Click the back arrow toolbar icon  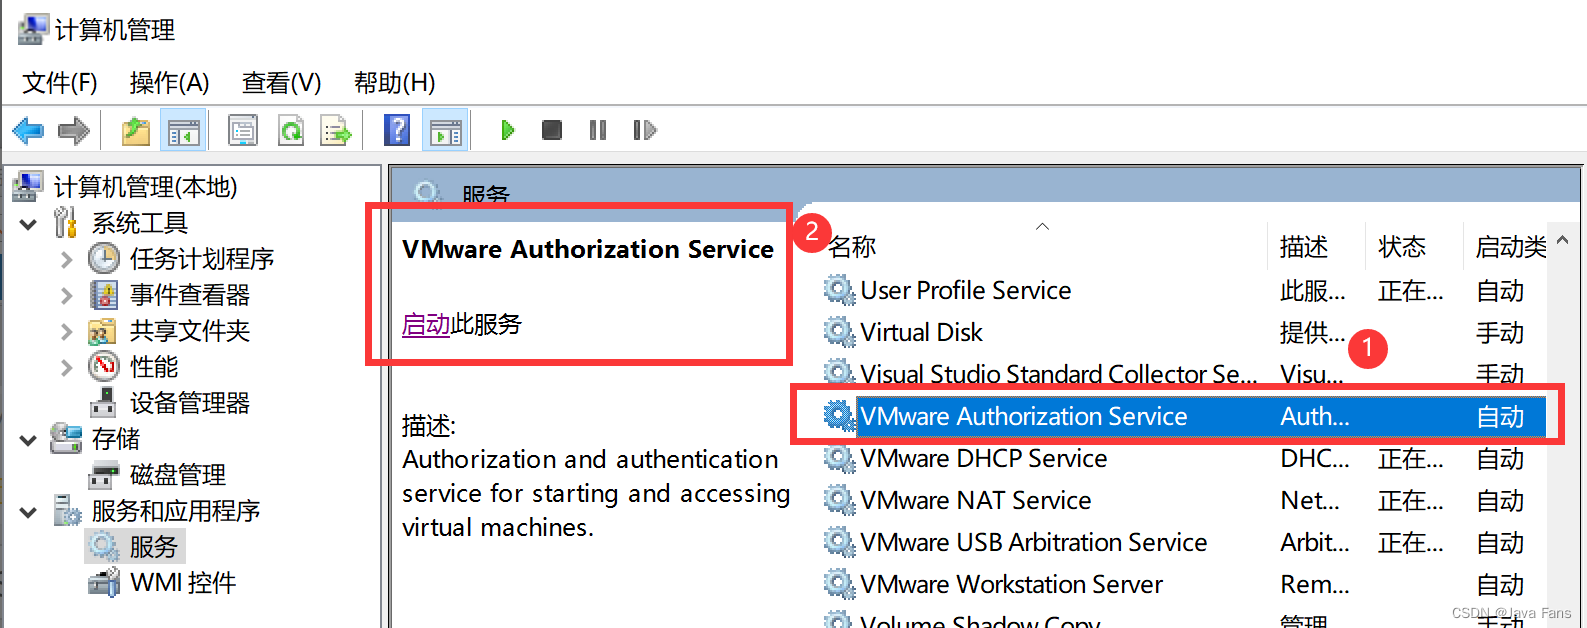27,130
